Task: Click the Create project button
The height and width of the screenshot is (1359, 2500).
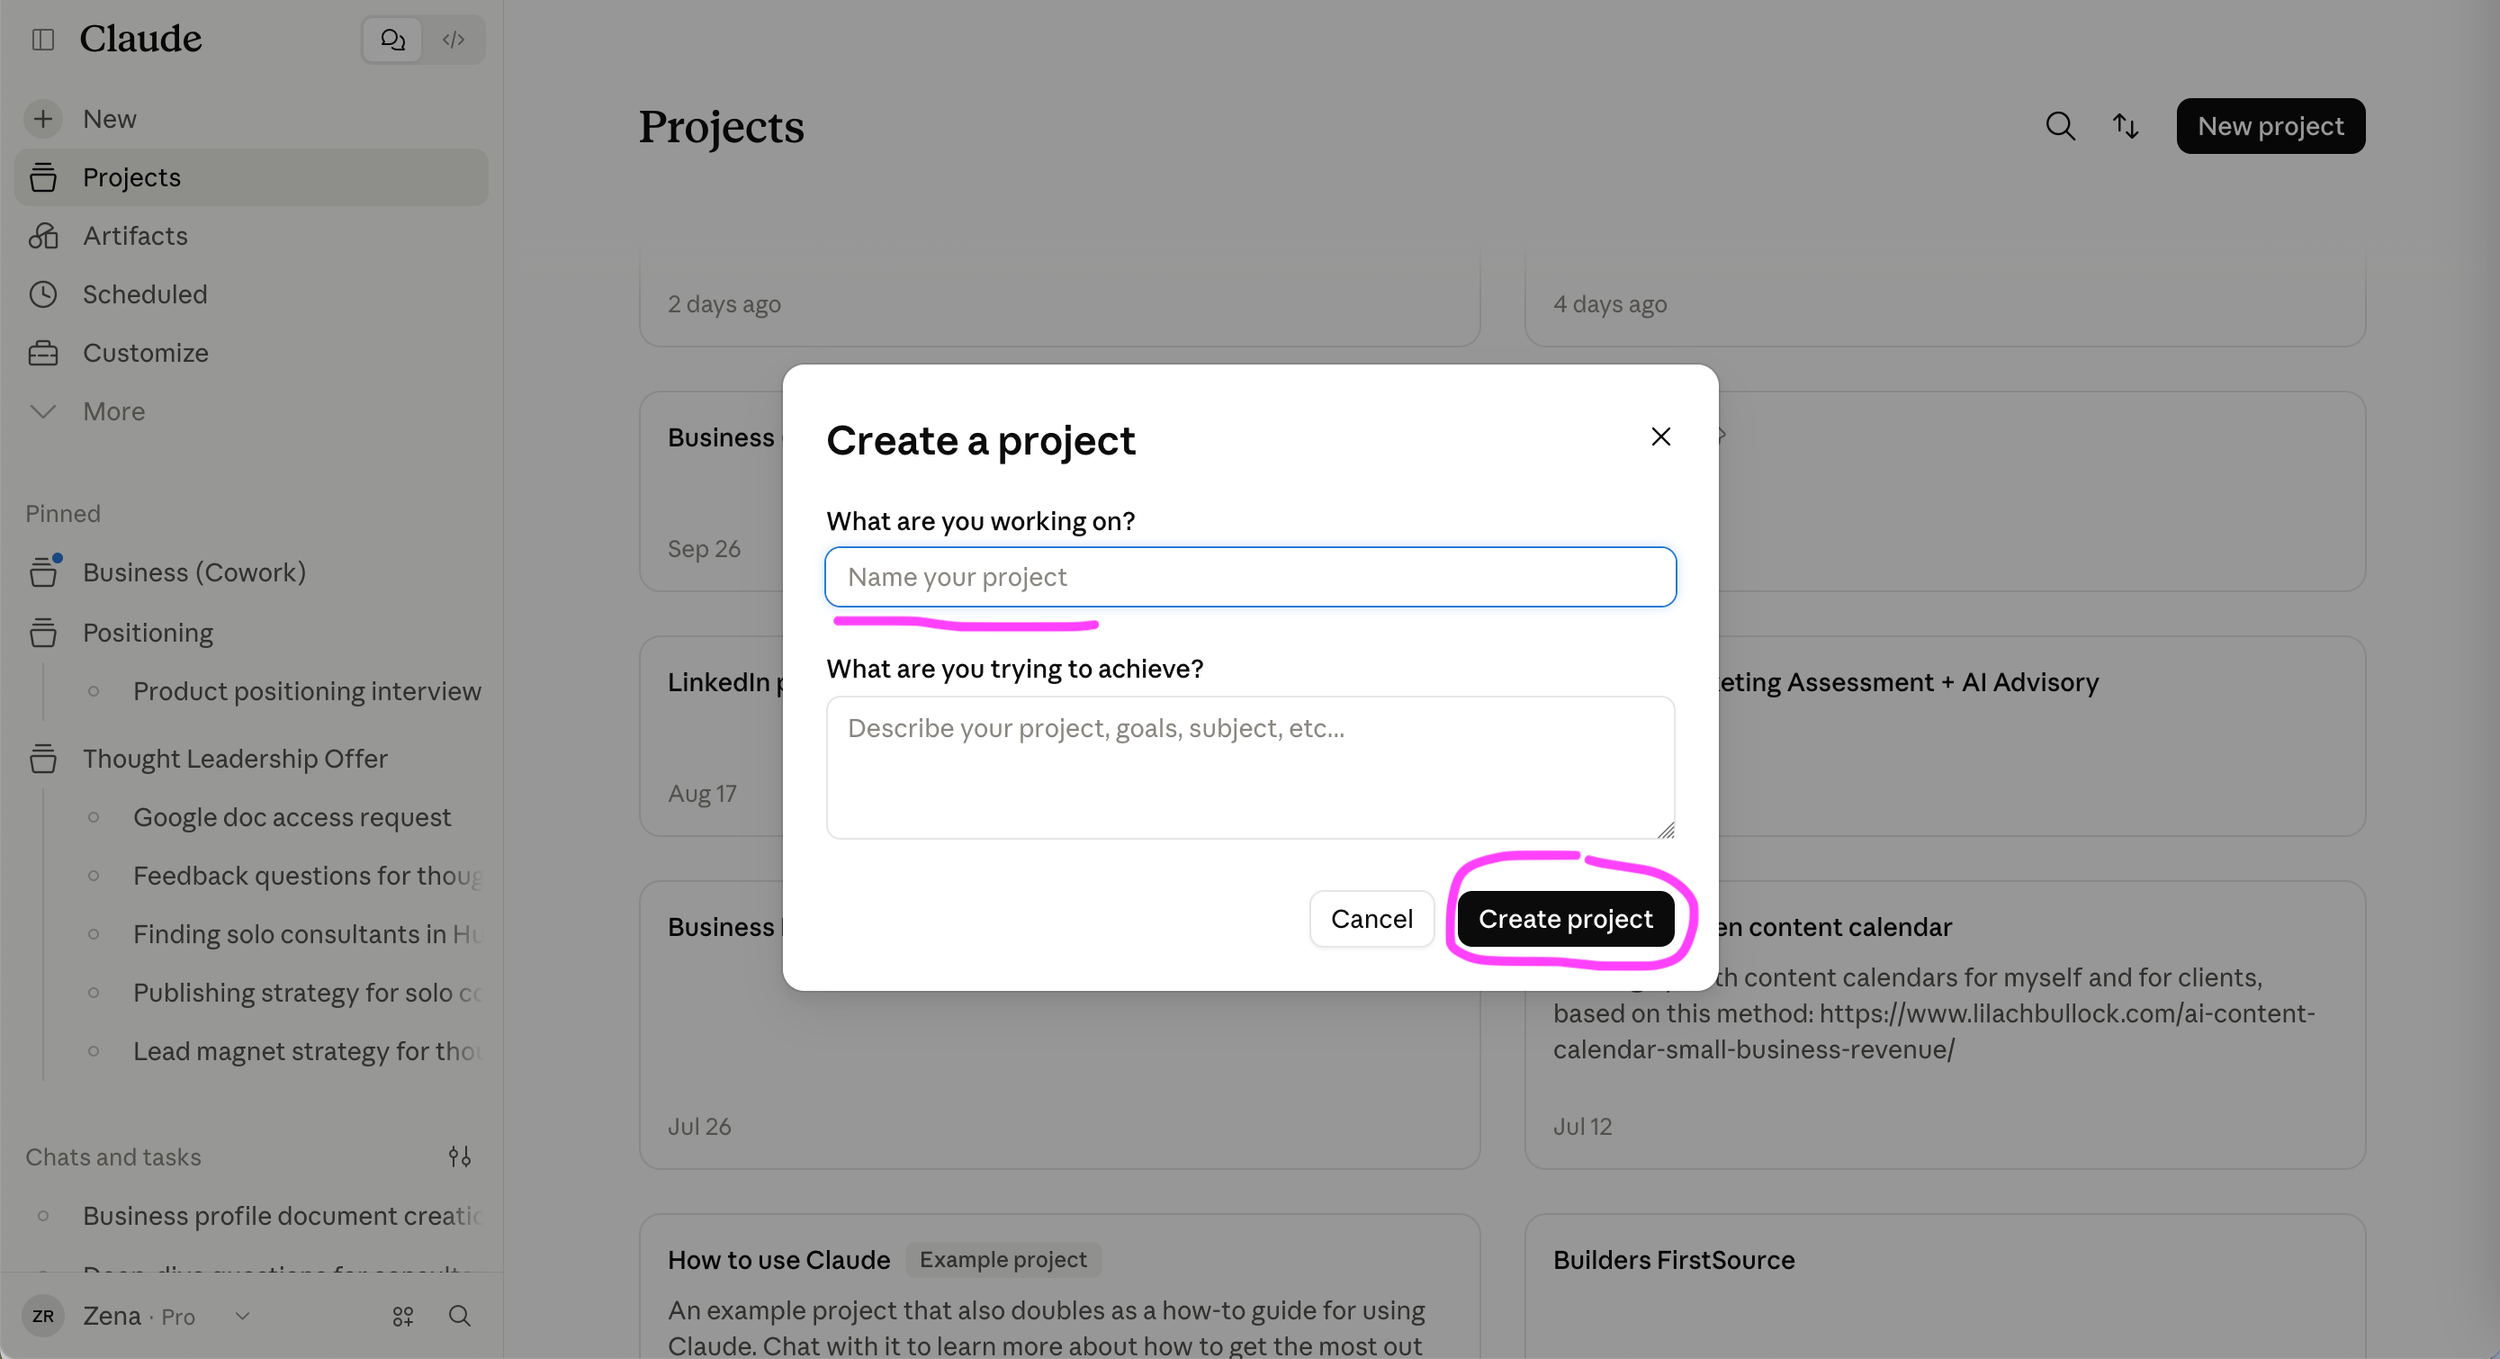Action: [x=1565, y=919]
